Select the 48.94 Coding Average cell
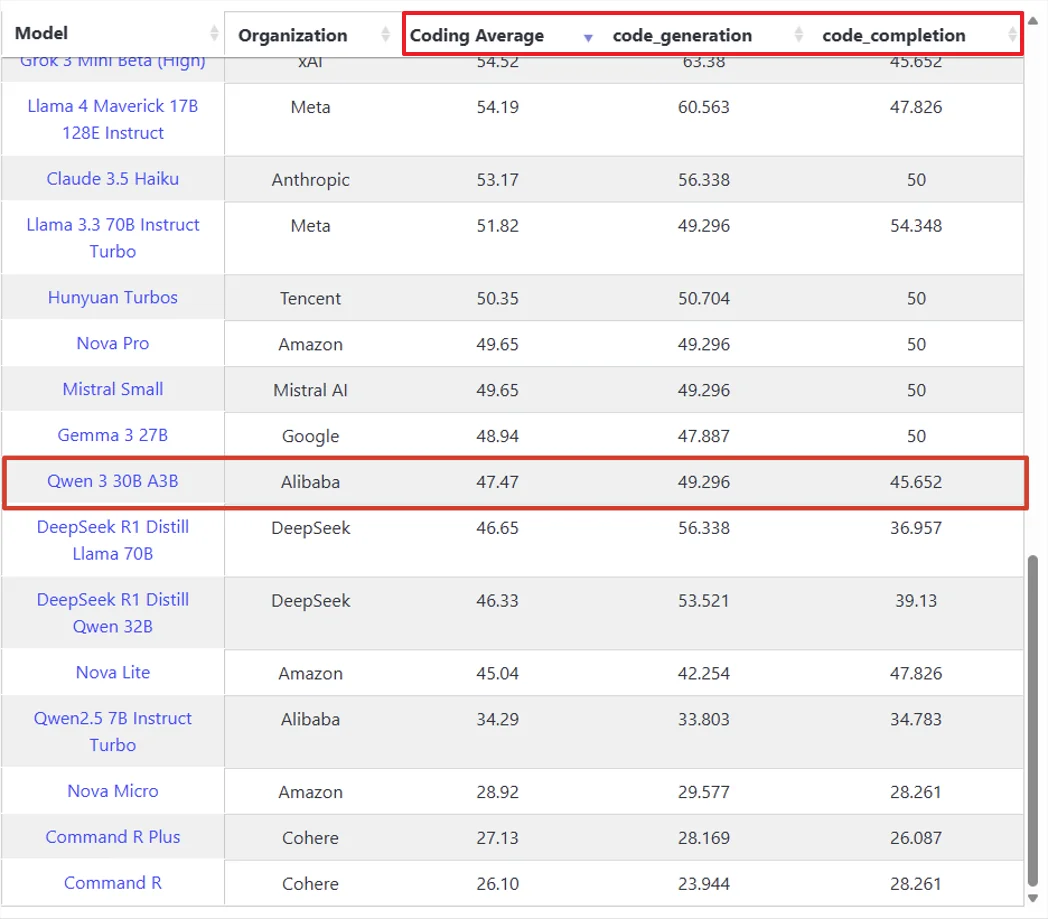 click(498, 436)
